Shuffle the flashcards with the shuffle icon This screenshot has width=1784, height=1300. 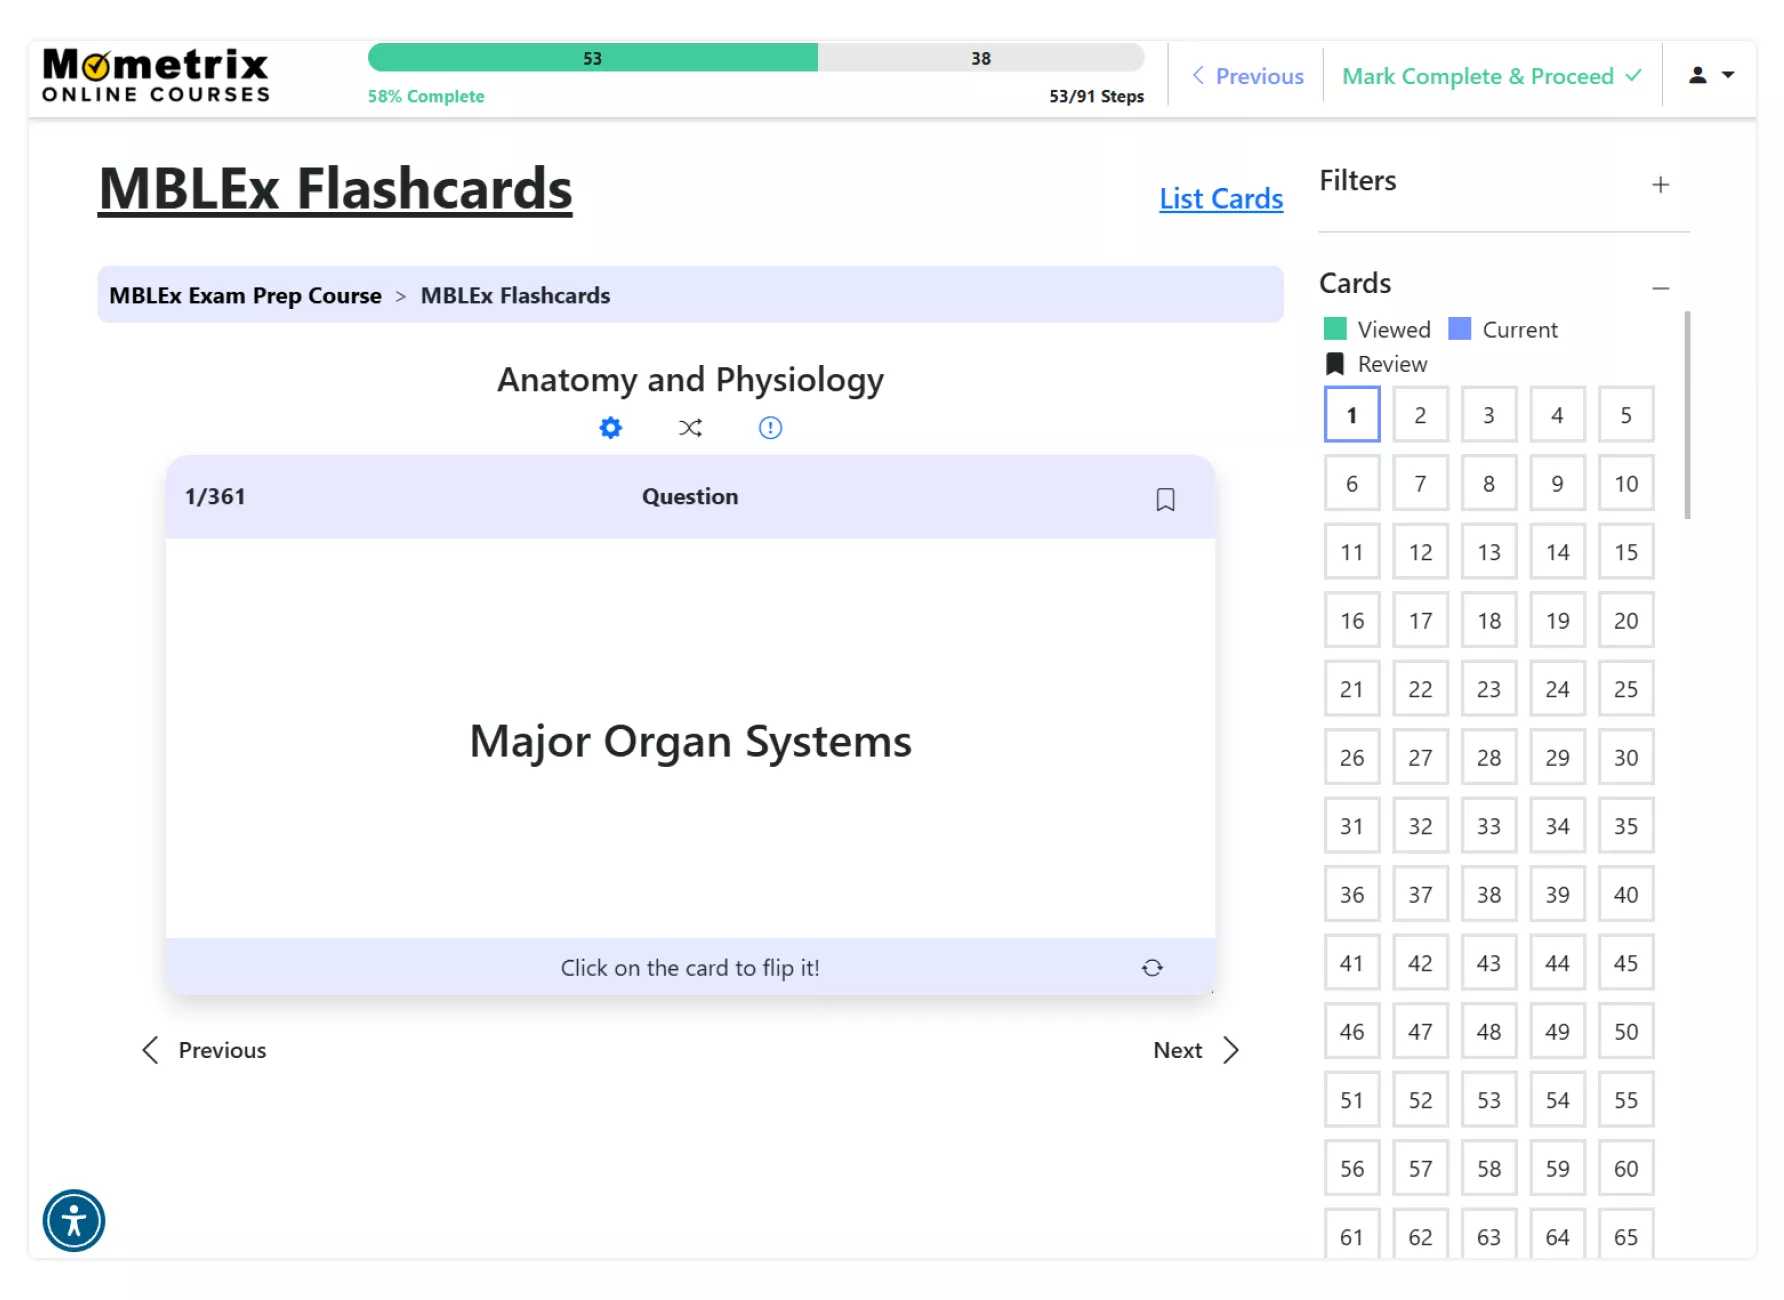click(690, 428)
